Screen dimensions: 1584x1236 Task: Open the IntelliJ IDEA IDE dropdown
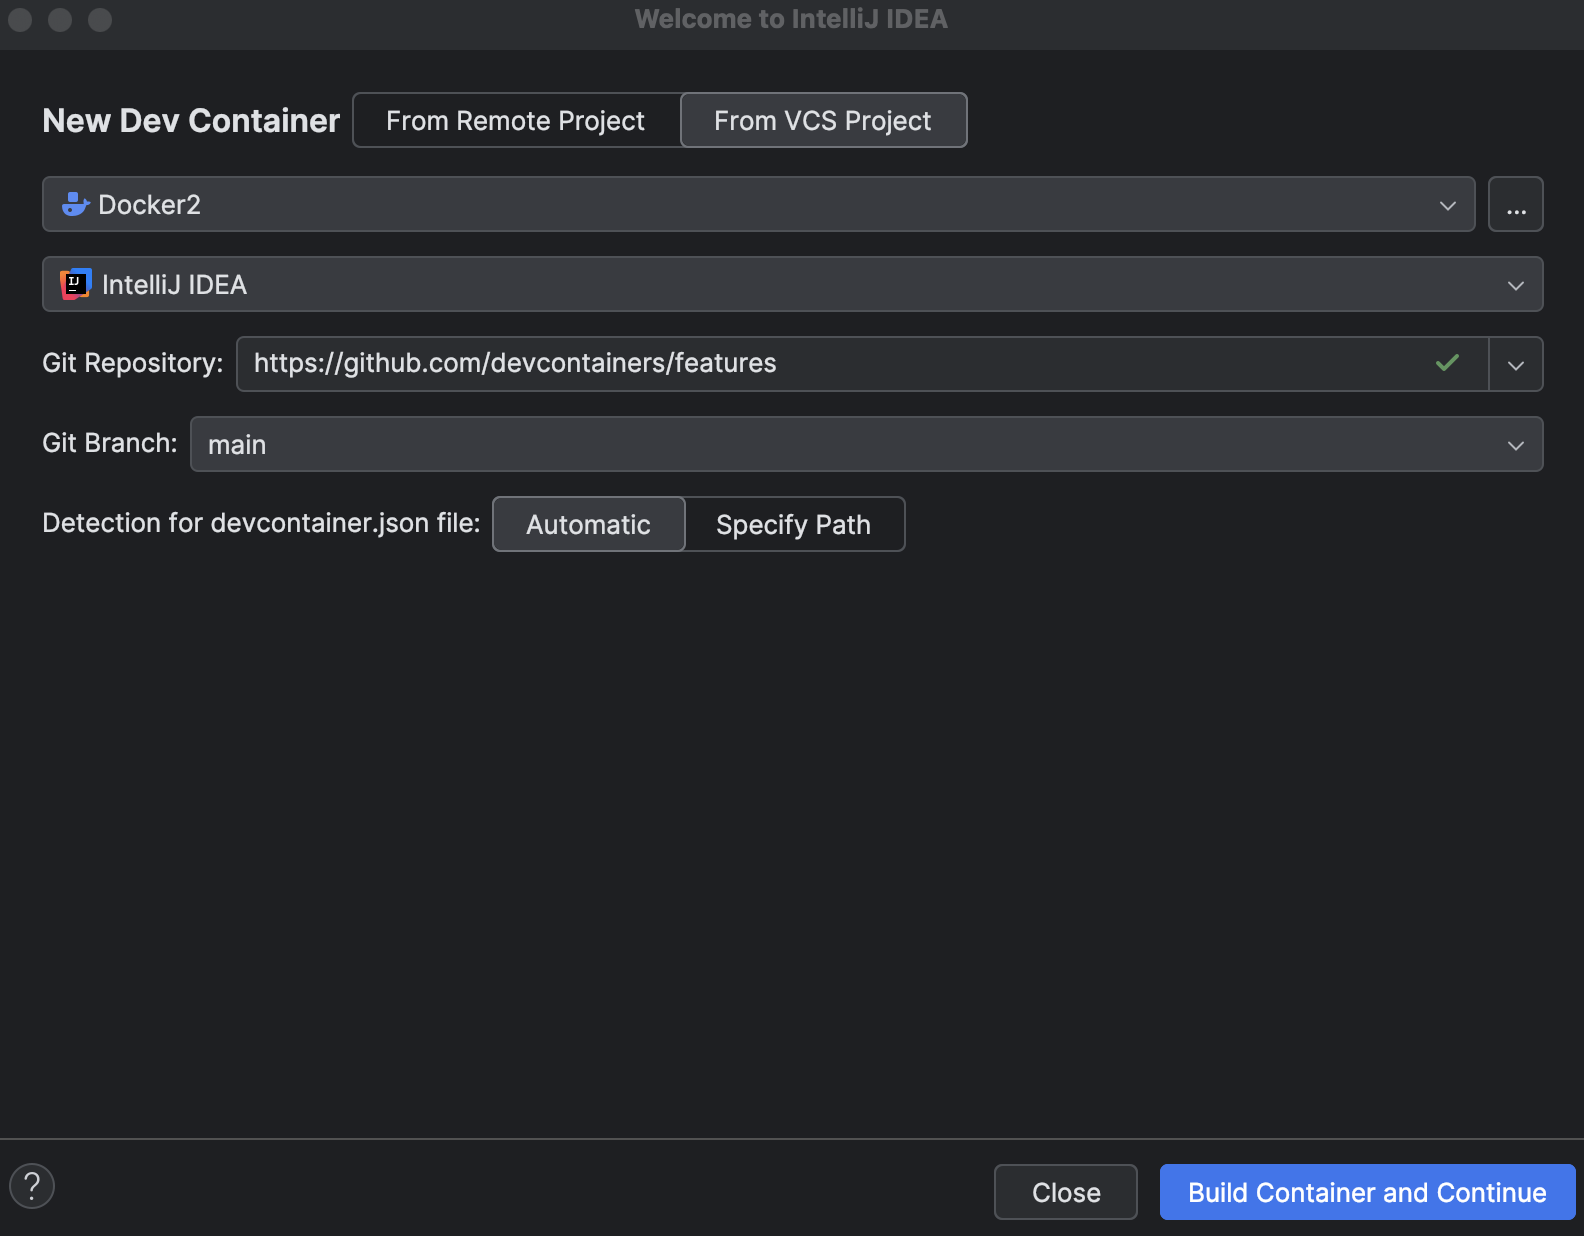[1515, 285]
